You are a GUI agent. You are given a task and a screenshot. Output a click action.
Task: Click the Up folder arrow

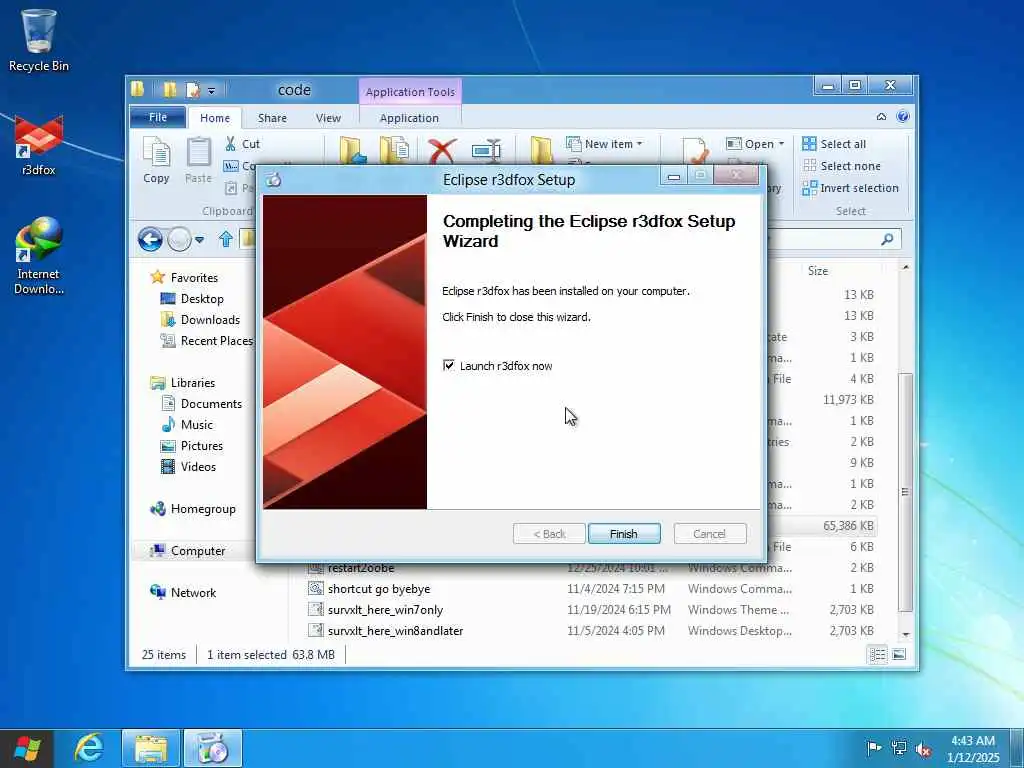click(226, 240)
